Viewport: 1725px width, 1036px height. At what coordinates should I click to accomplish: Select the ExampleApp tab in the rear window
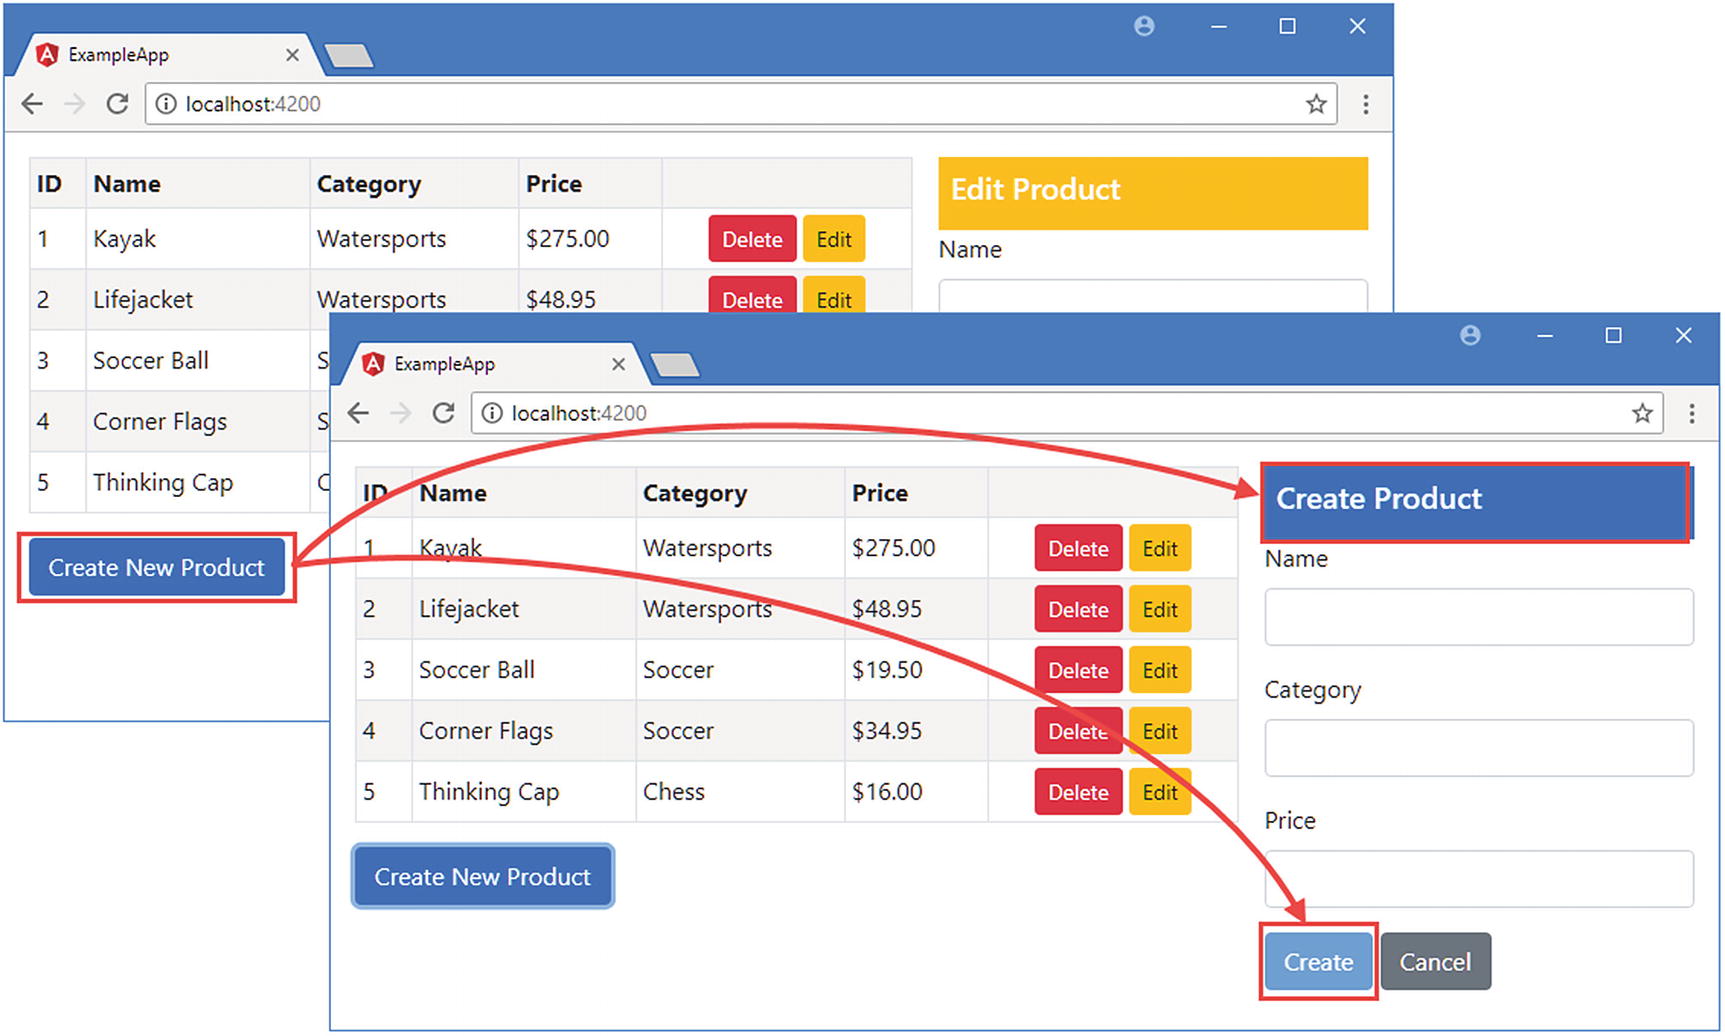coord(169,55)
